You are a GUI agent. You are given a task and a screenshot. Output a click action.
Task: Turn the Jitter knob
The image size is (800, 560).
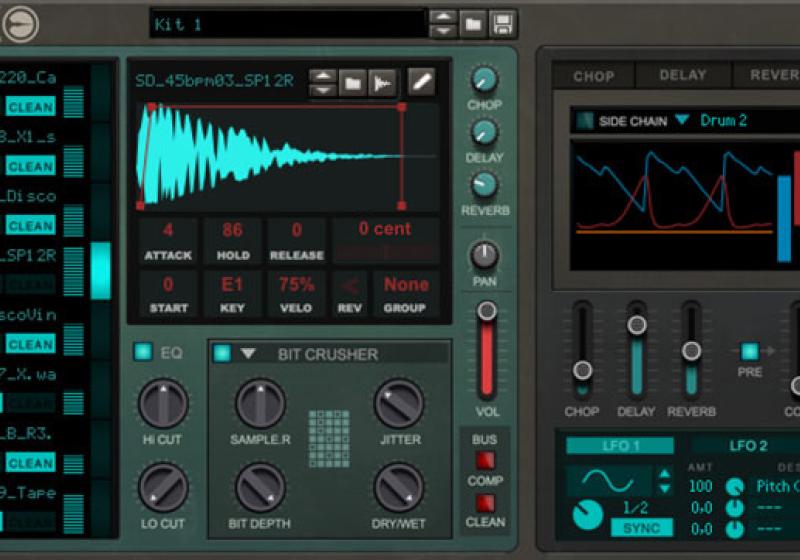point(399,403)
